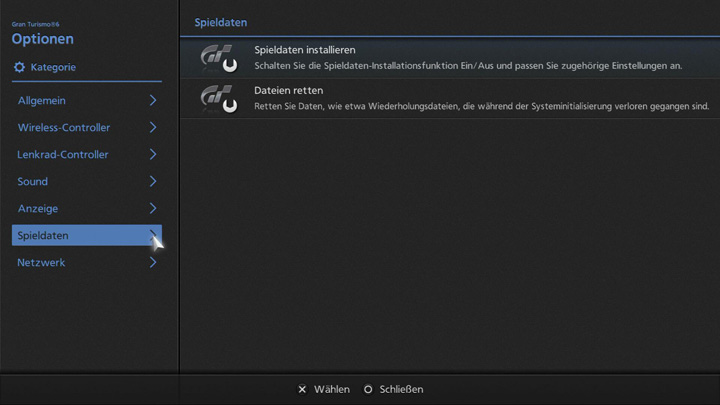Click the Kategorie gear icon

19,67
